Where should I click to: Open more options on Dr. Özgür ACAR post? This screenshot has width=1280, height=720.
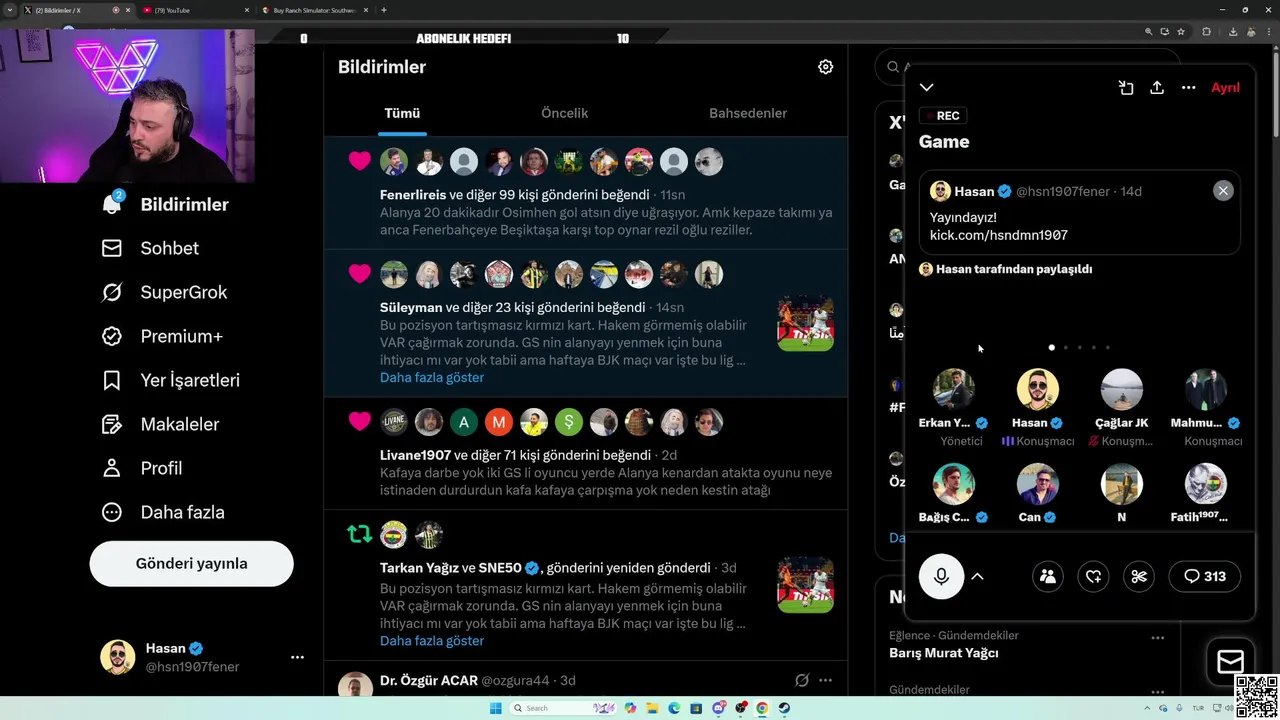(825, 680)
